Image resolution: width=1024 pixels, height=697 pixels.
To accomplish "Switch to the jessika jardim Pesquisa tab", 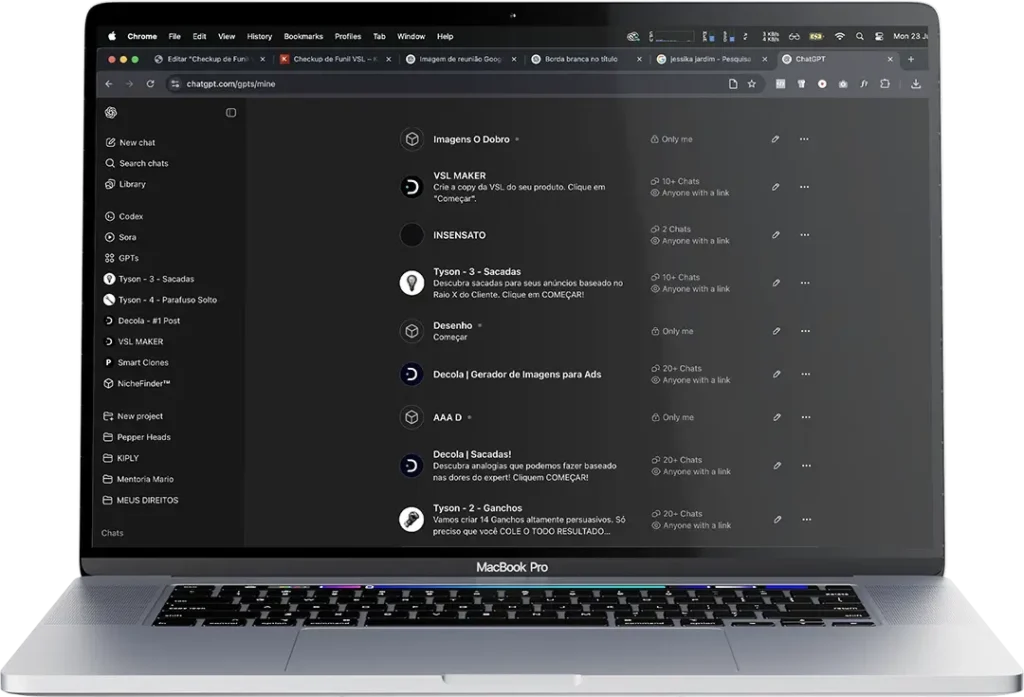I will 712,59.
